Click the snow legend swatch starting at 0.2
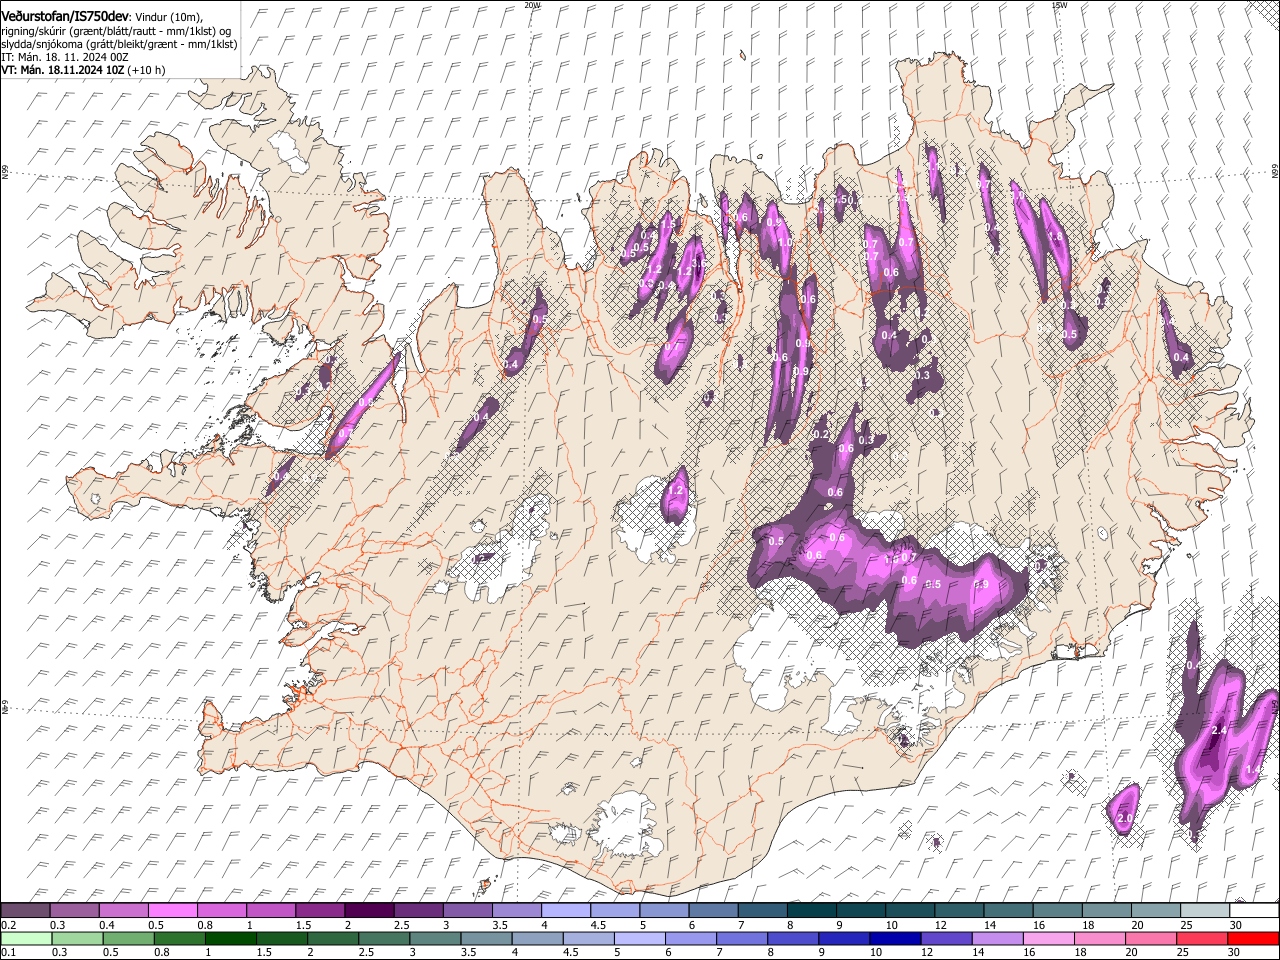The image size is (1280, 960). (x=25, y=910)
